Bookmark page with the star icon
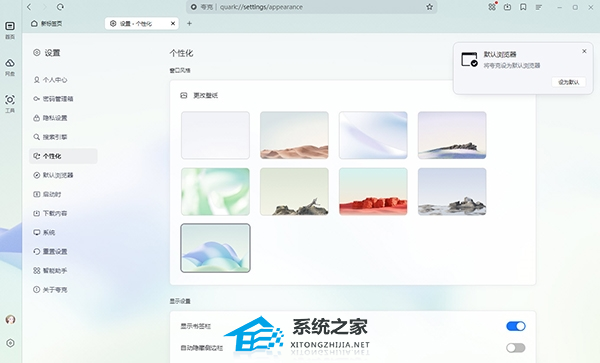The width and height of the screenshot is (600, 363). point(429,7)
